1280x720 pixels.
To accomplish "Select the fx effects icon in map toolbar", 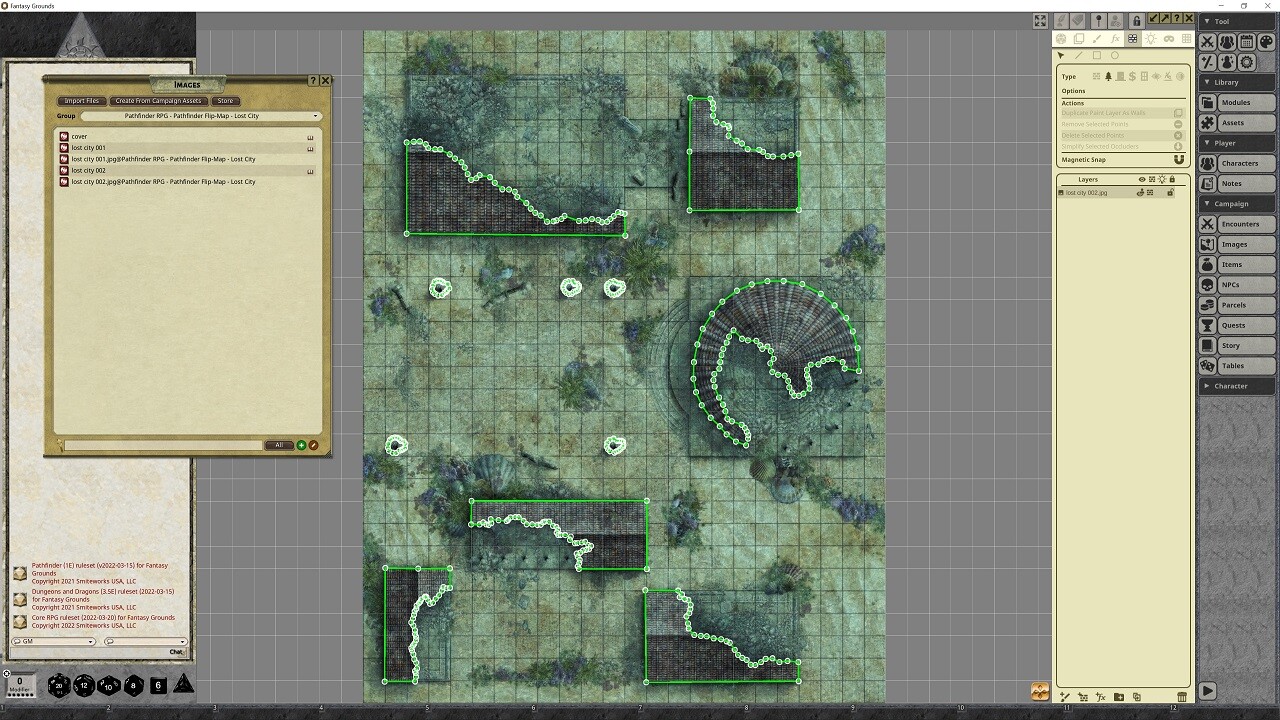I will click(1116, 39).
